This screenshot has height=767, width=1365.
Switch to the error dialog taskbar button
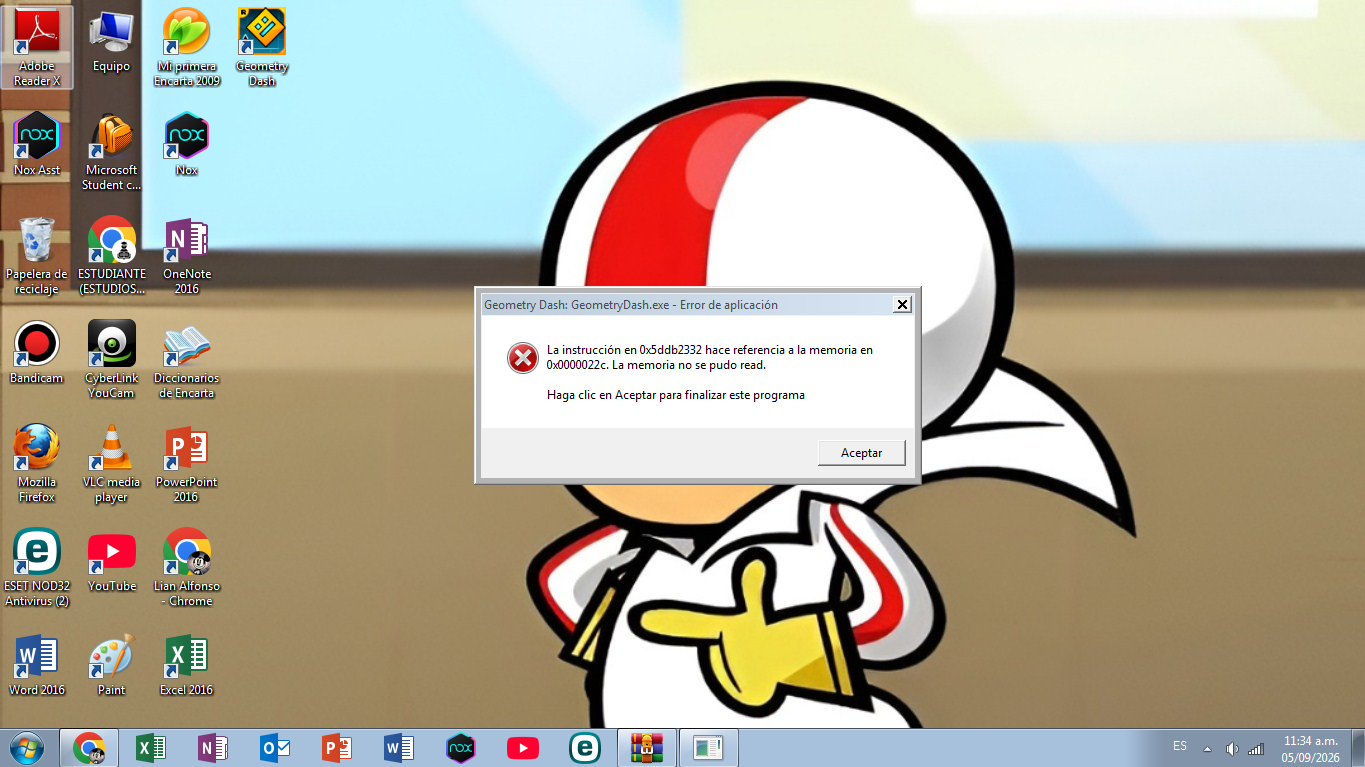[709, 748]
